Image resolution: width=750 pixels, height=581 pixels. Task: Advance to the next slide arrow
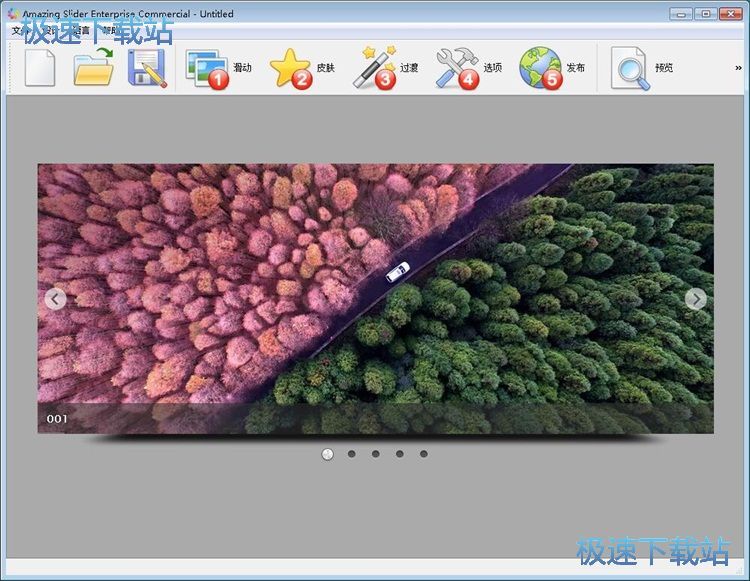coord(696,299)
